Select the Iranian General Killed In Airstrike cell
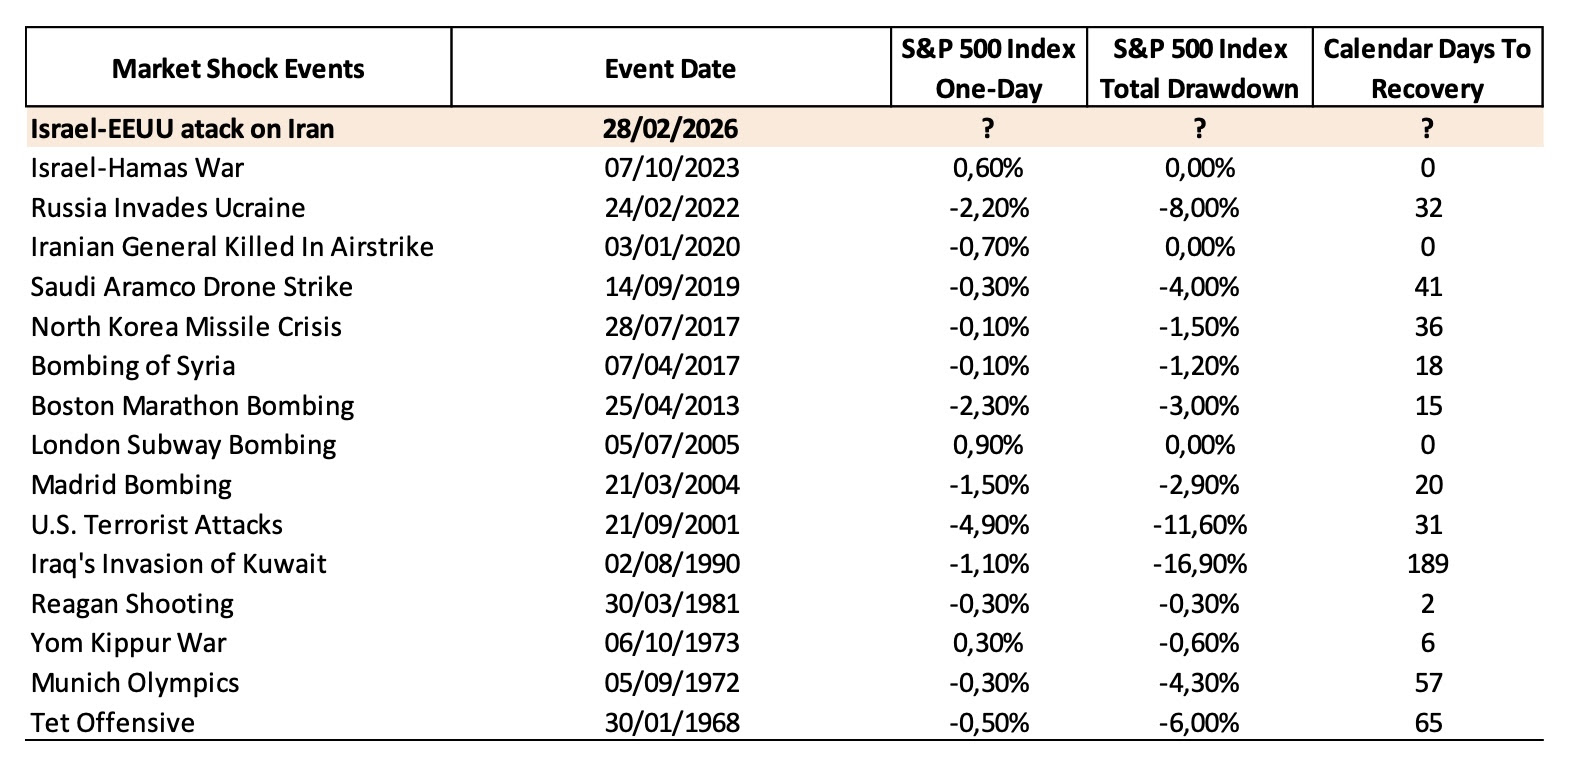 coord(232,247)
